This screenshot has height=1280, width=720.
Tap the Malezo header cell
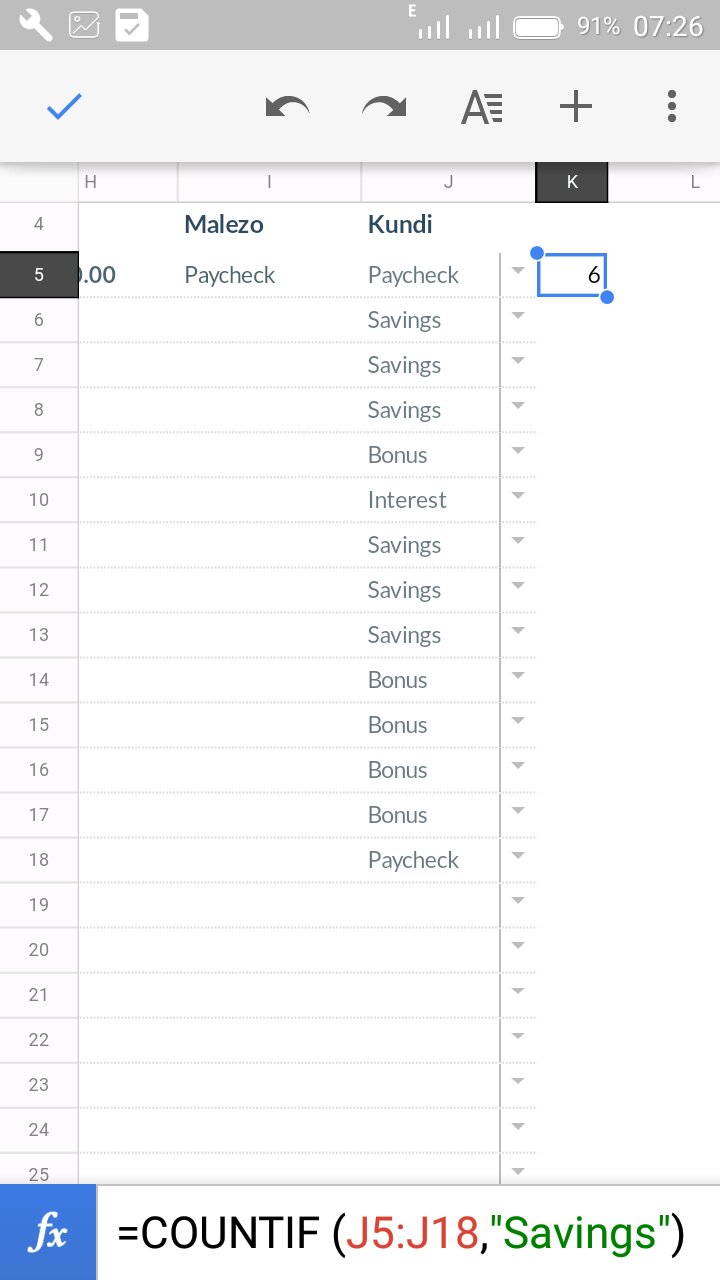224,224
